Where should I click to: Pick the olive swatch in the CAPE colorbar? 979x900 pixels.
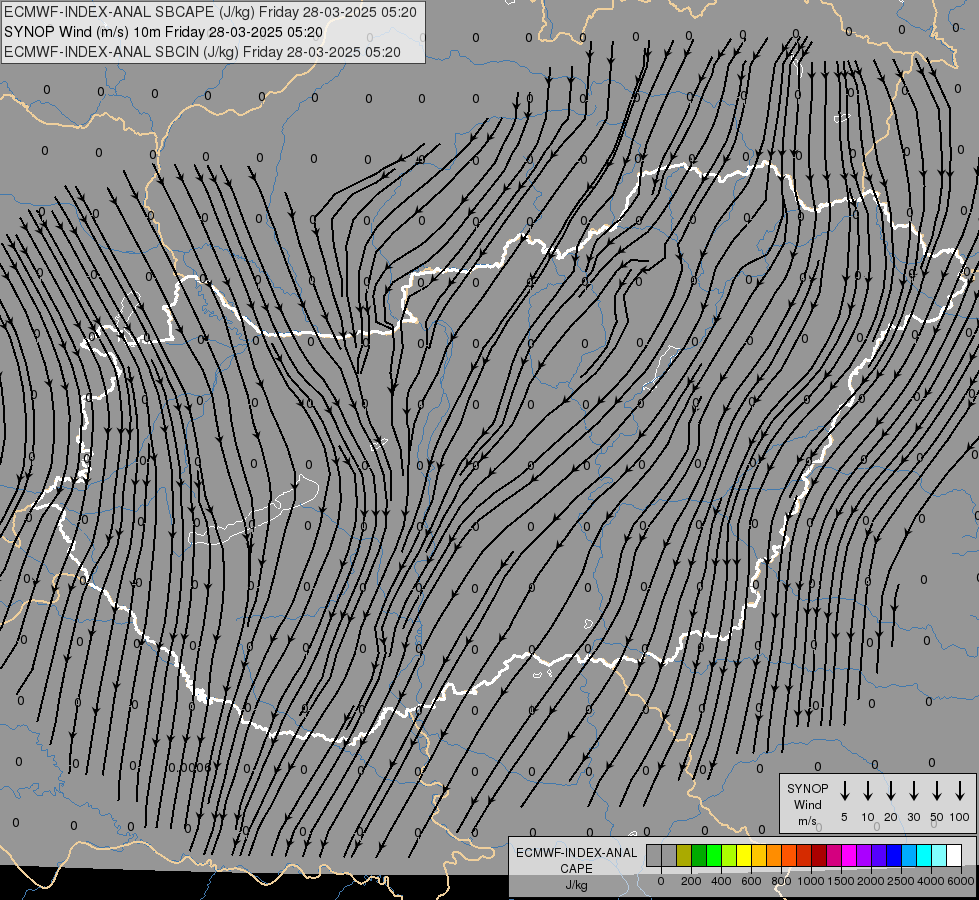684,856
